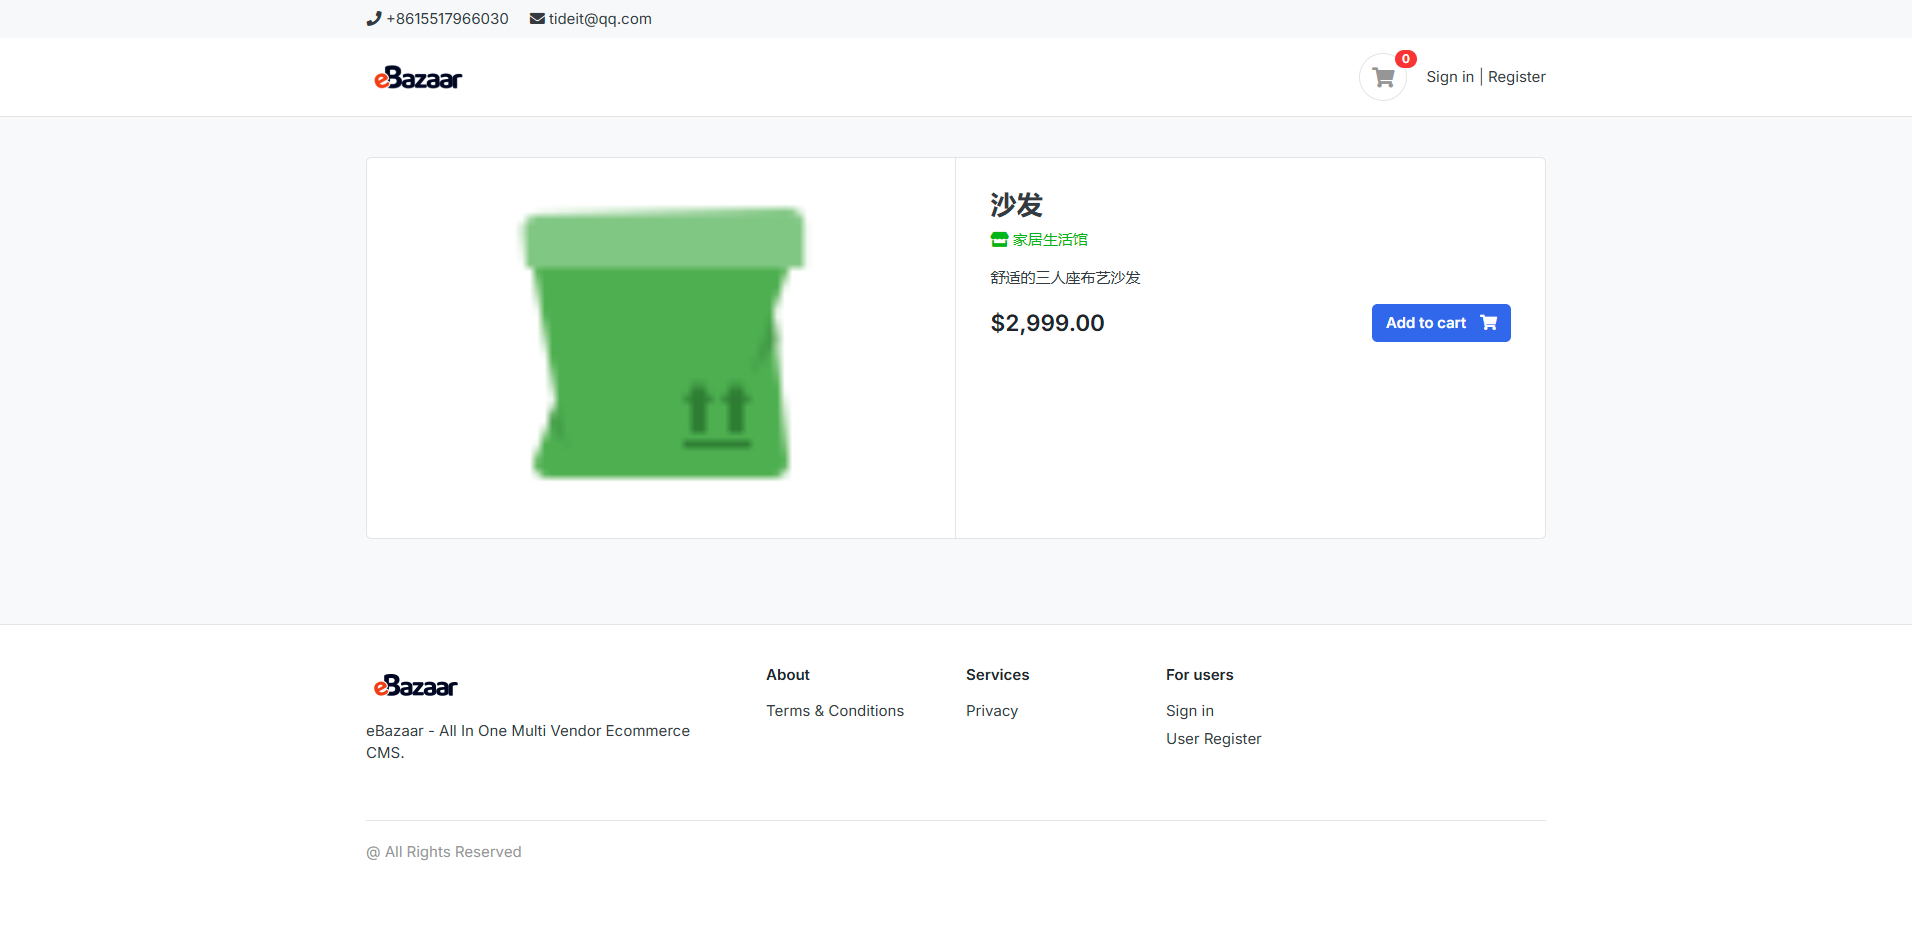
Task: Click the $2,999.00 price text
Action: point(1047,323)
